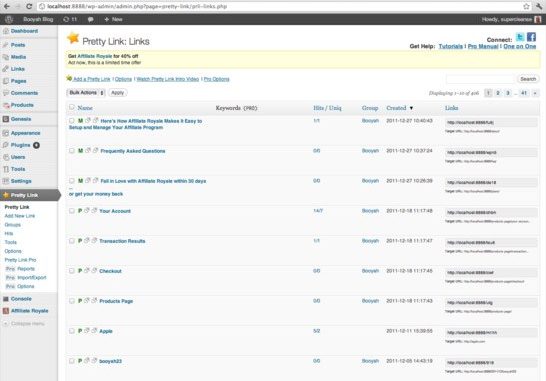The height and width of the screenshot is (381, 546).
Task: Check the Your Account row
Action: 72,211
